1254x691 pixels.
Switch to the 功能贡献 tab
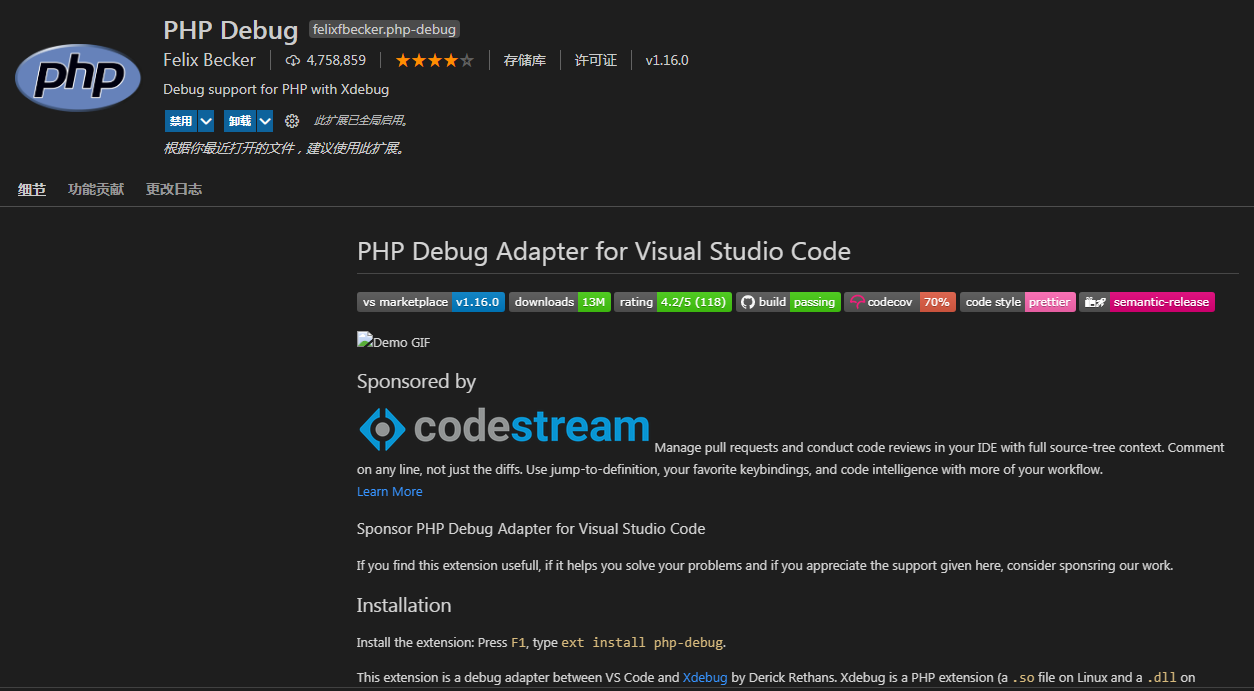click(96, 189)
